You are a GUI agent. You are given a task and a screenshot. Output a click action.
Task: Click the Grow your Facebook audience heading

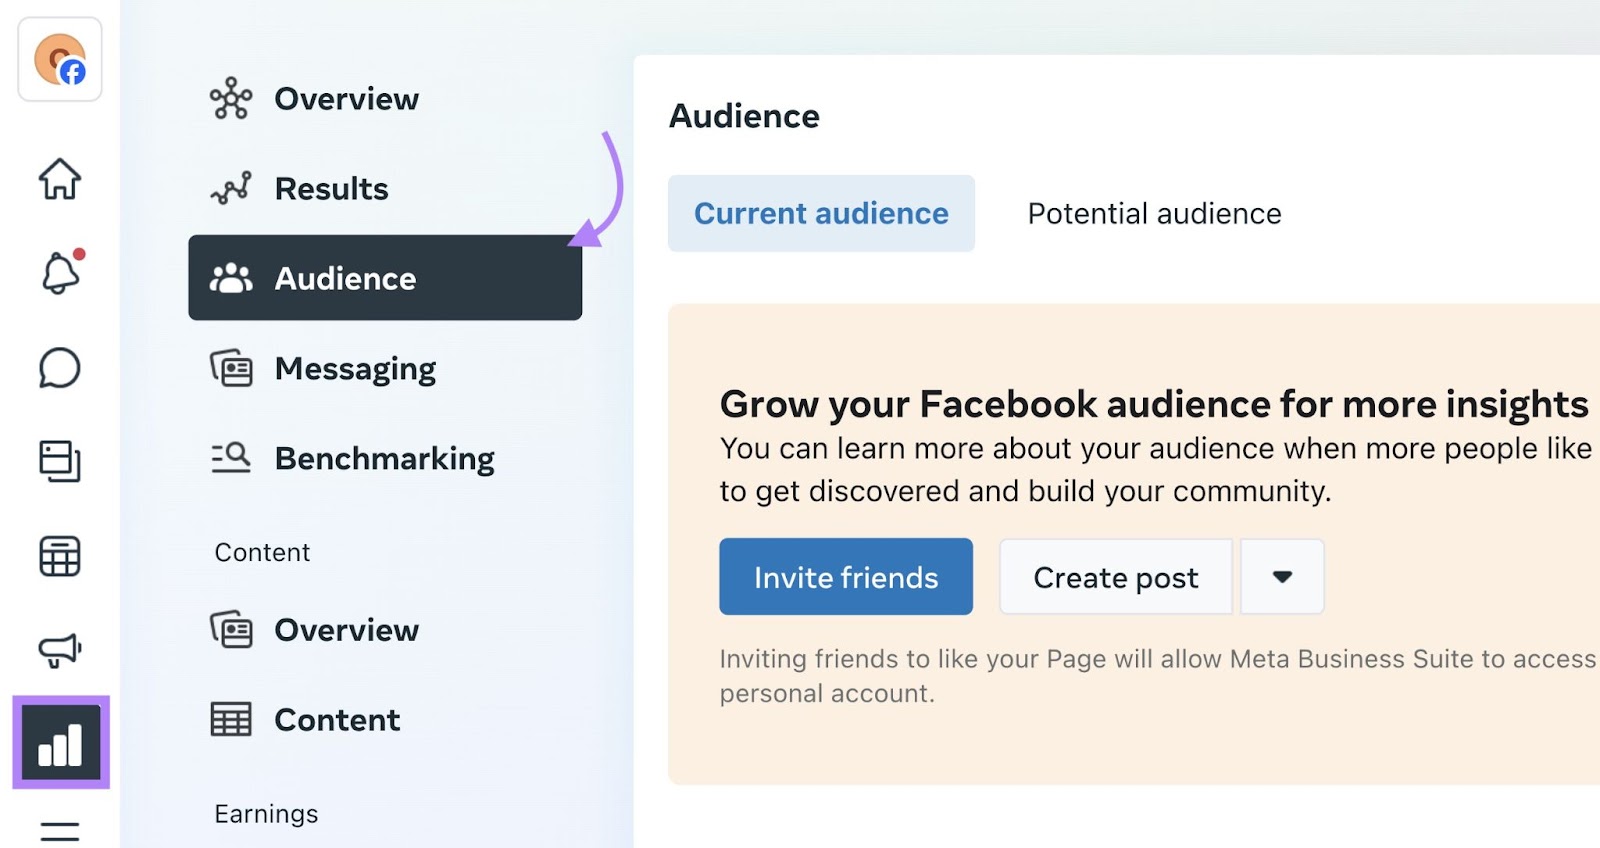[x=1154, y=404]
